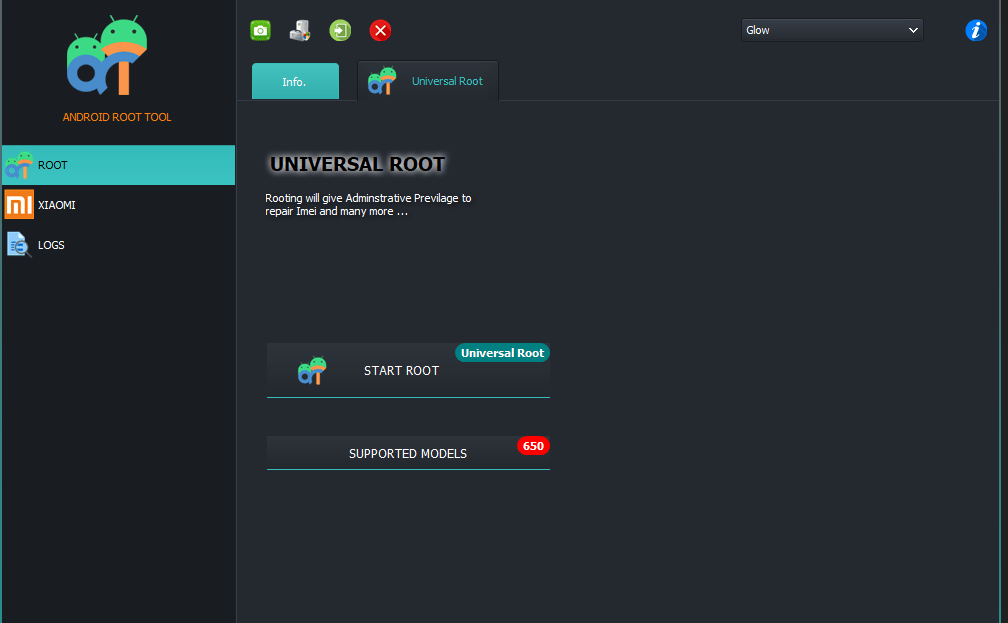Click the red stop operation icon

[380, 30]
